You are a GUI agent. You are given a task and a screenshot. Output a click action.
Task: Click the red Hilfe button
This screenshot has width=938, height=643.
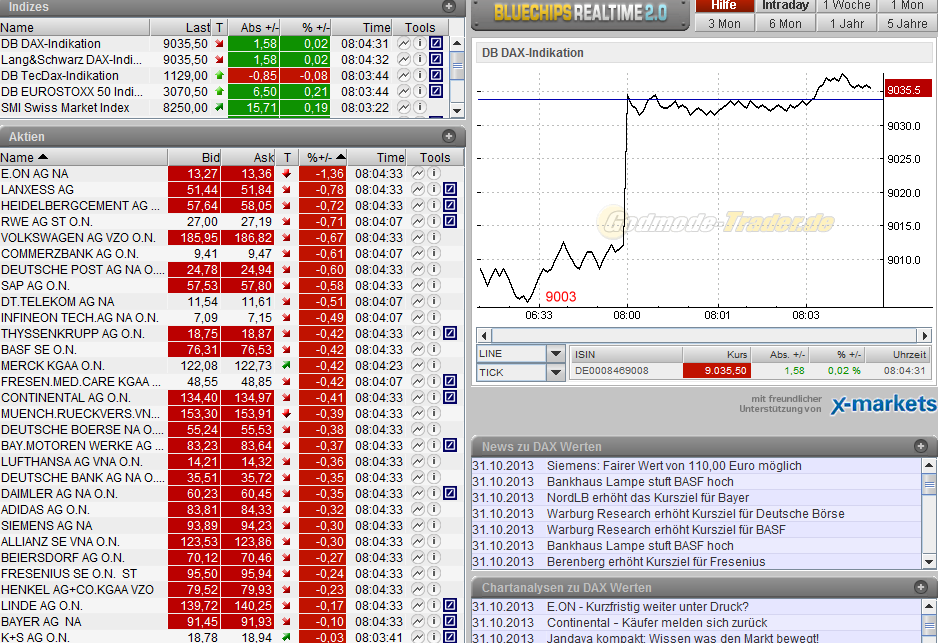724,6
